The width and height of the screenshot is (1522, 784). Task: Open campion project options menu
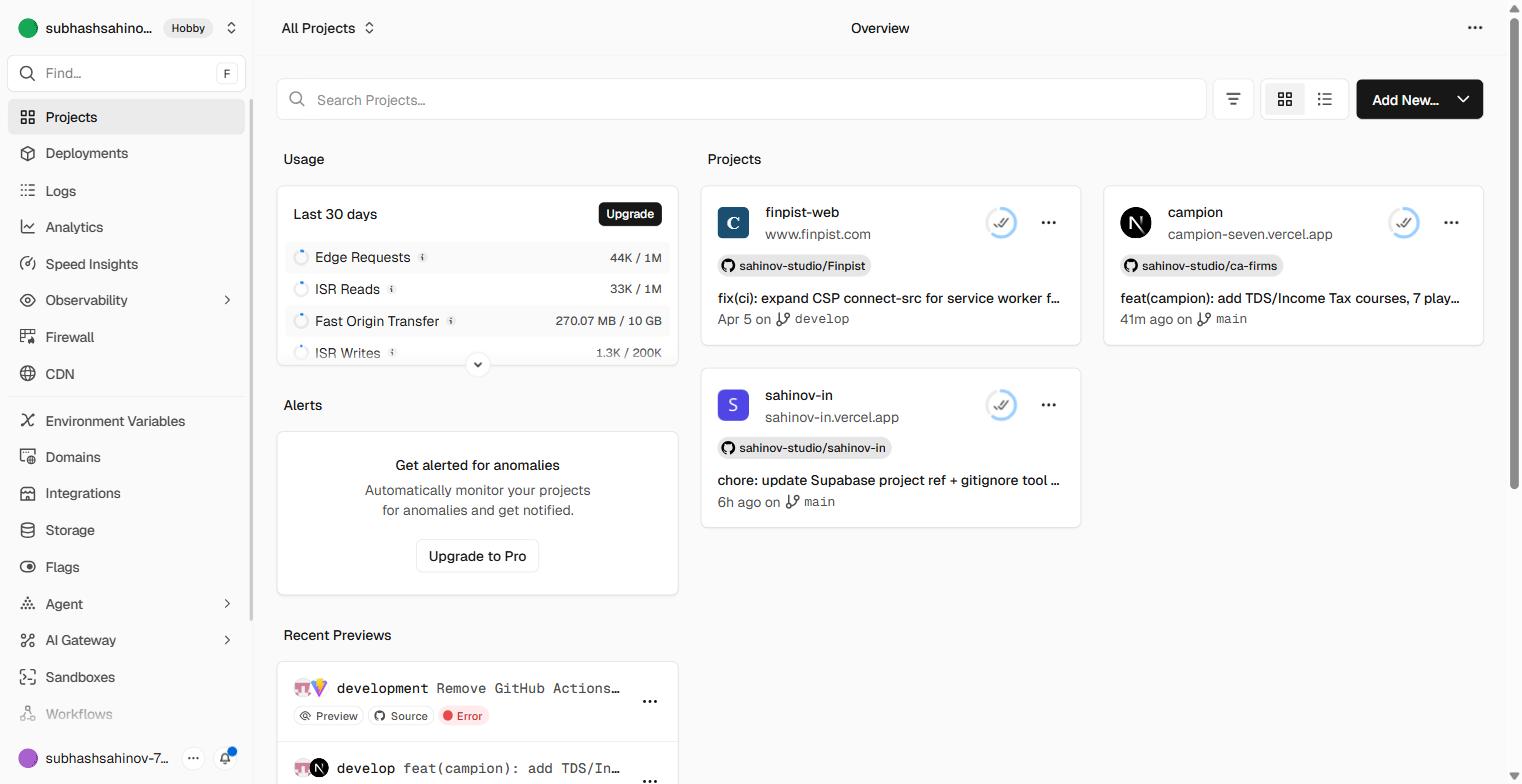1451,222
